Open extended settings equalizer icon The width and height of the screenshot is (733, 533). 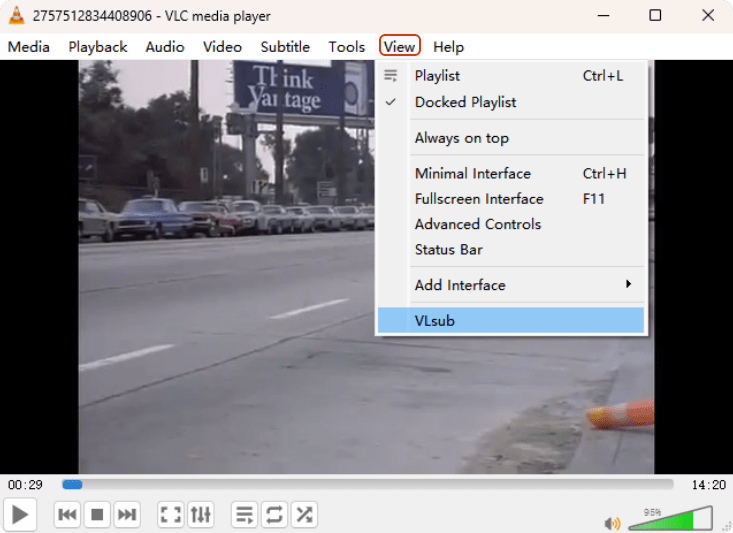click(201, 515)
